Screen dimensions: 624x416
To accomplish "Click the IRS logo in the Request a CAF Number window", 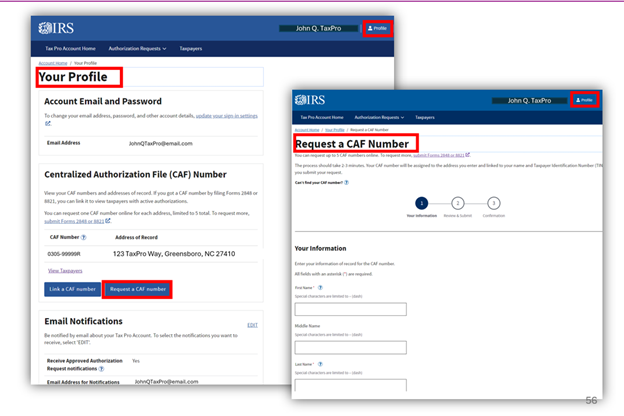I will click(x=310, y=100).
